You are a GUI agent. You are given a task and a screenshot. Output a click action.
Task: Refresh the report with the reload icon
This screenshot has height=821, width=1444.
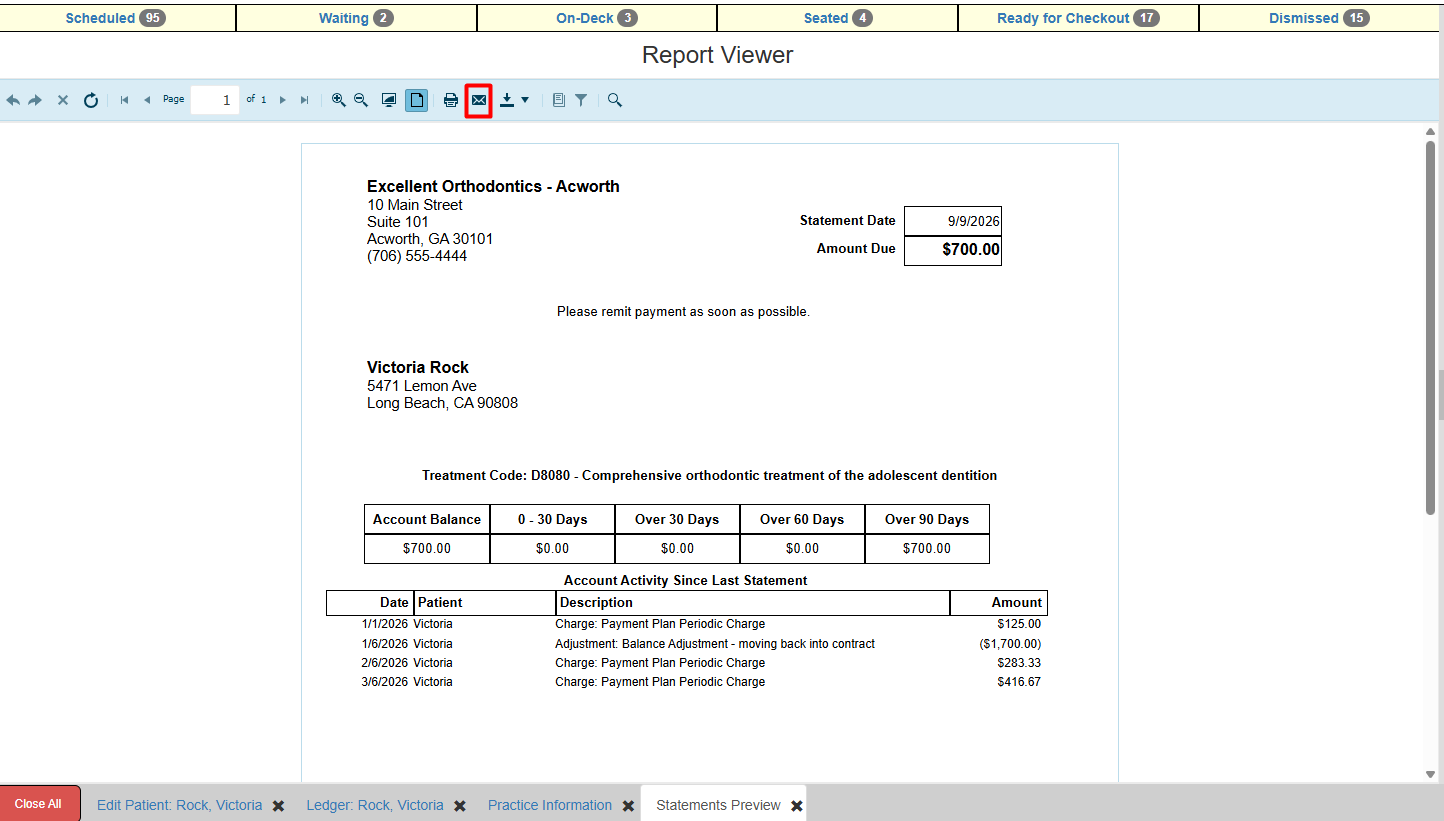(91, 100)
